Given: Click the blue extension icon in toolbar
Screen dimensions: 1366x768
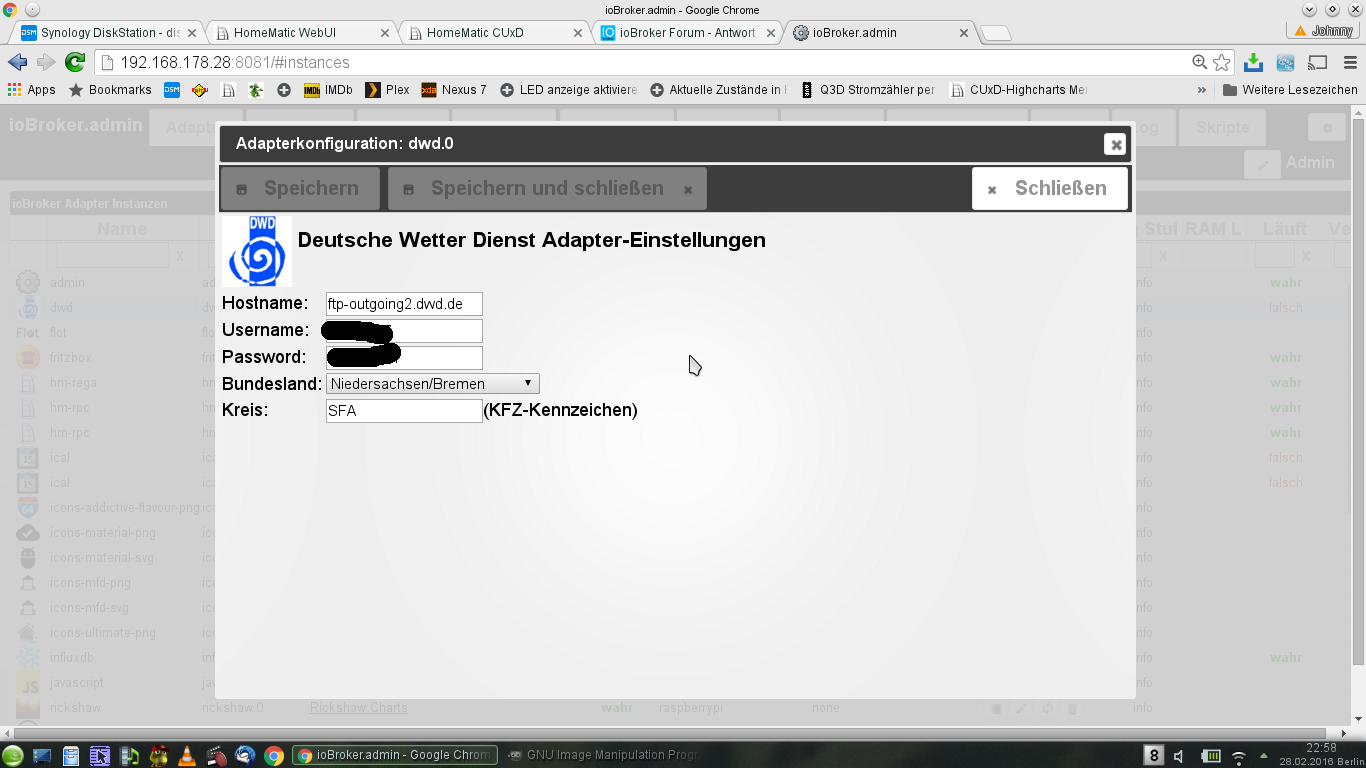Looking at the screenshot, I should [1286, 62].
